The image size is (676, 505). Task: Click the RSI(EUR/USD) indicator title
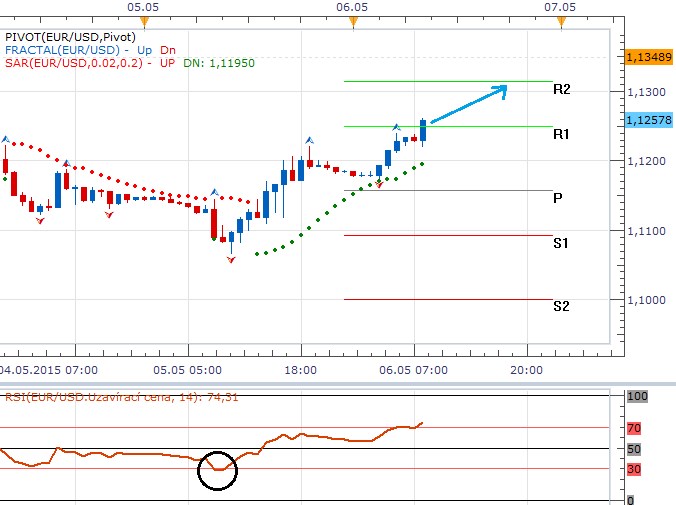pyautogui.click(x=96, y=397)
